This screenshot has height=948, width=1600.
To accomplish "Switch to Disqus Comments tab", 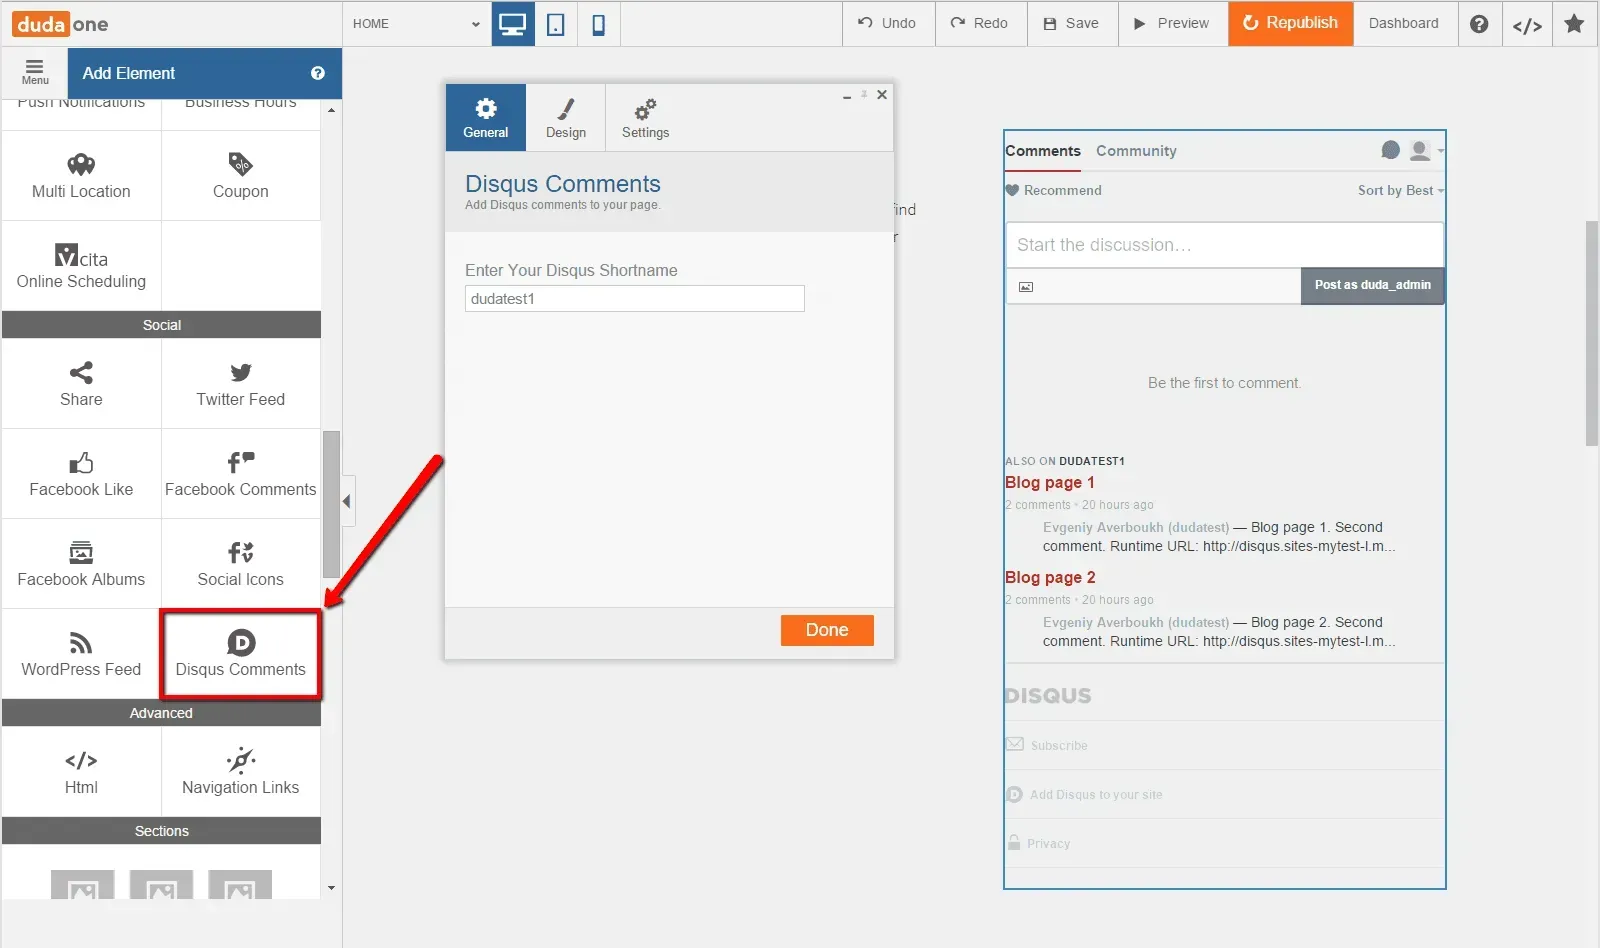I will point(1043,151).
